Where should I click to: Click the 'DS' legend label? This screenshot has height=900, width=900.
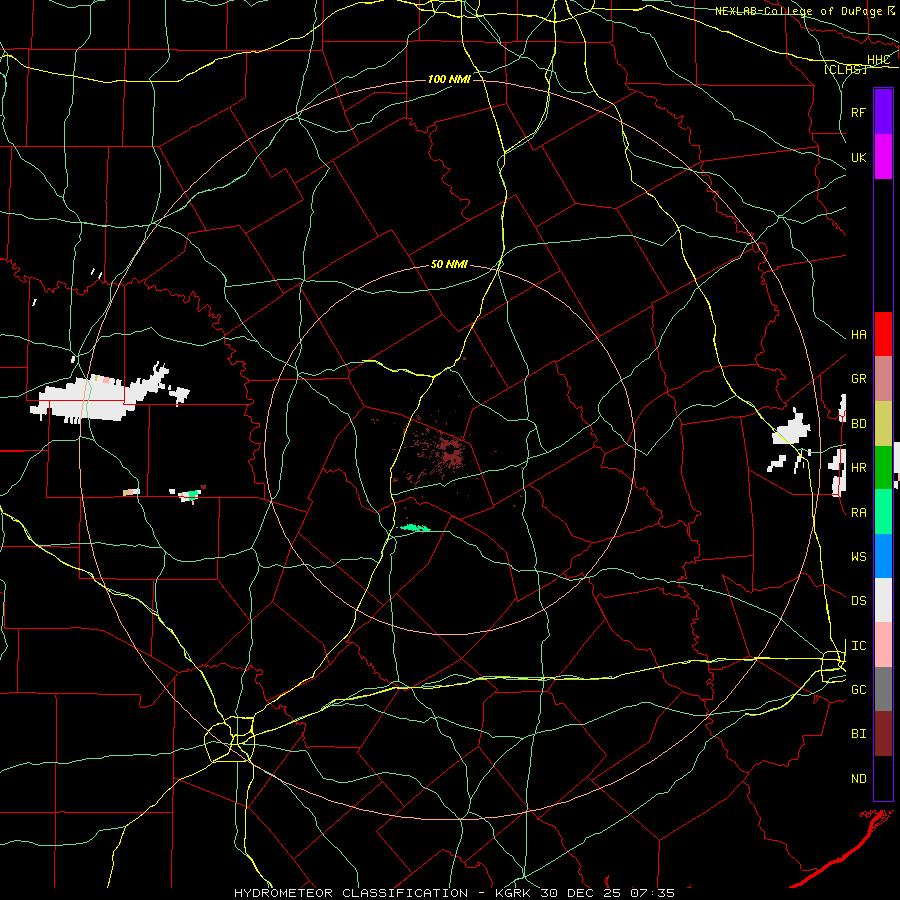pyautogui.click(x=858, y=601)
